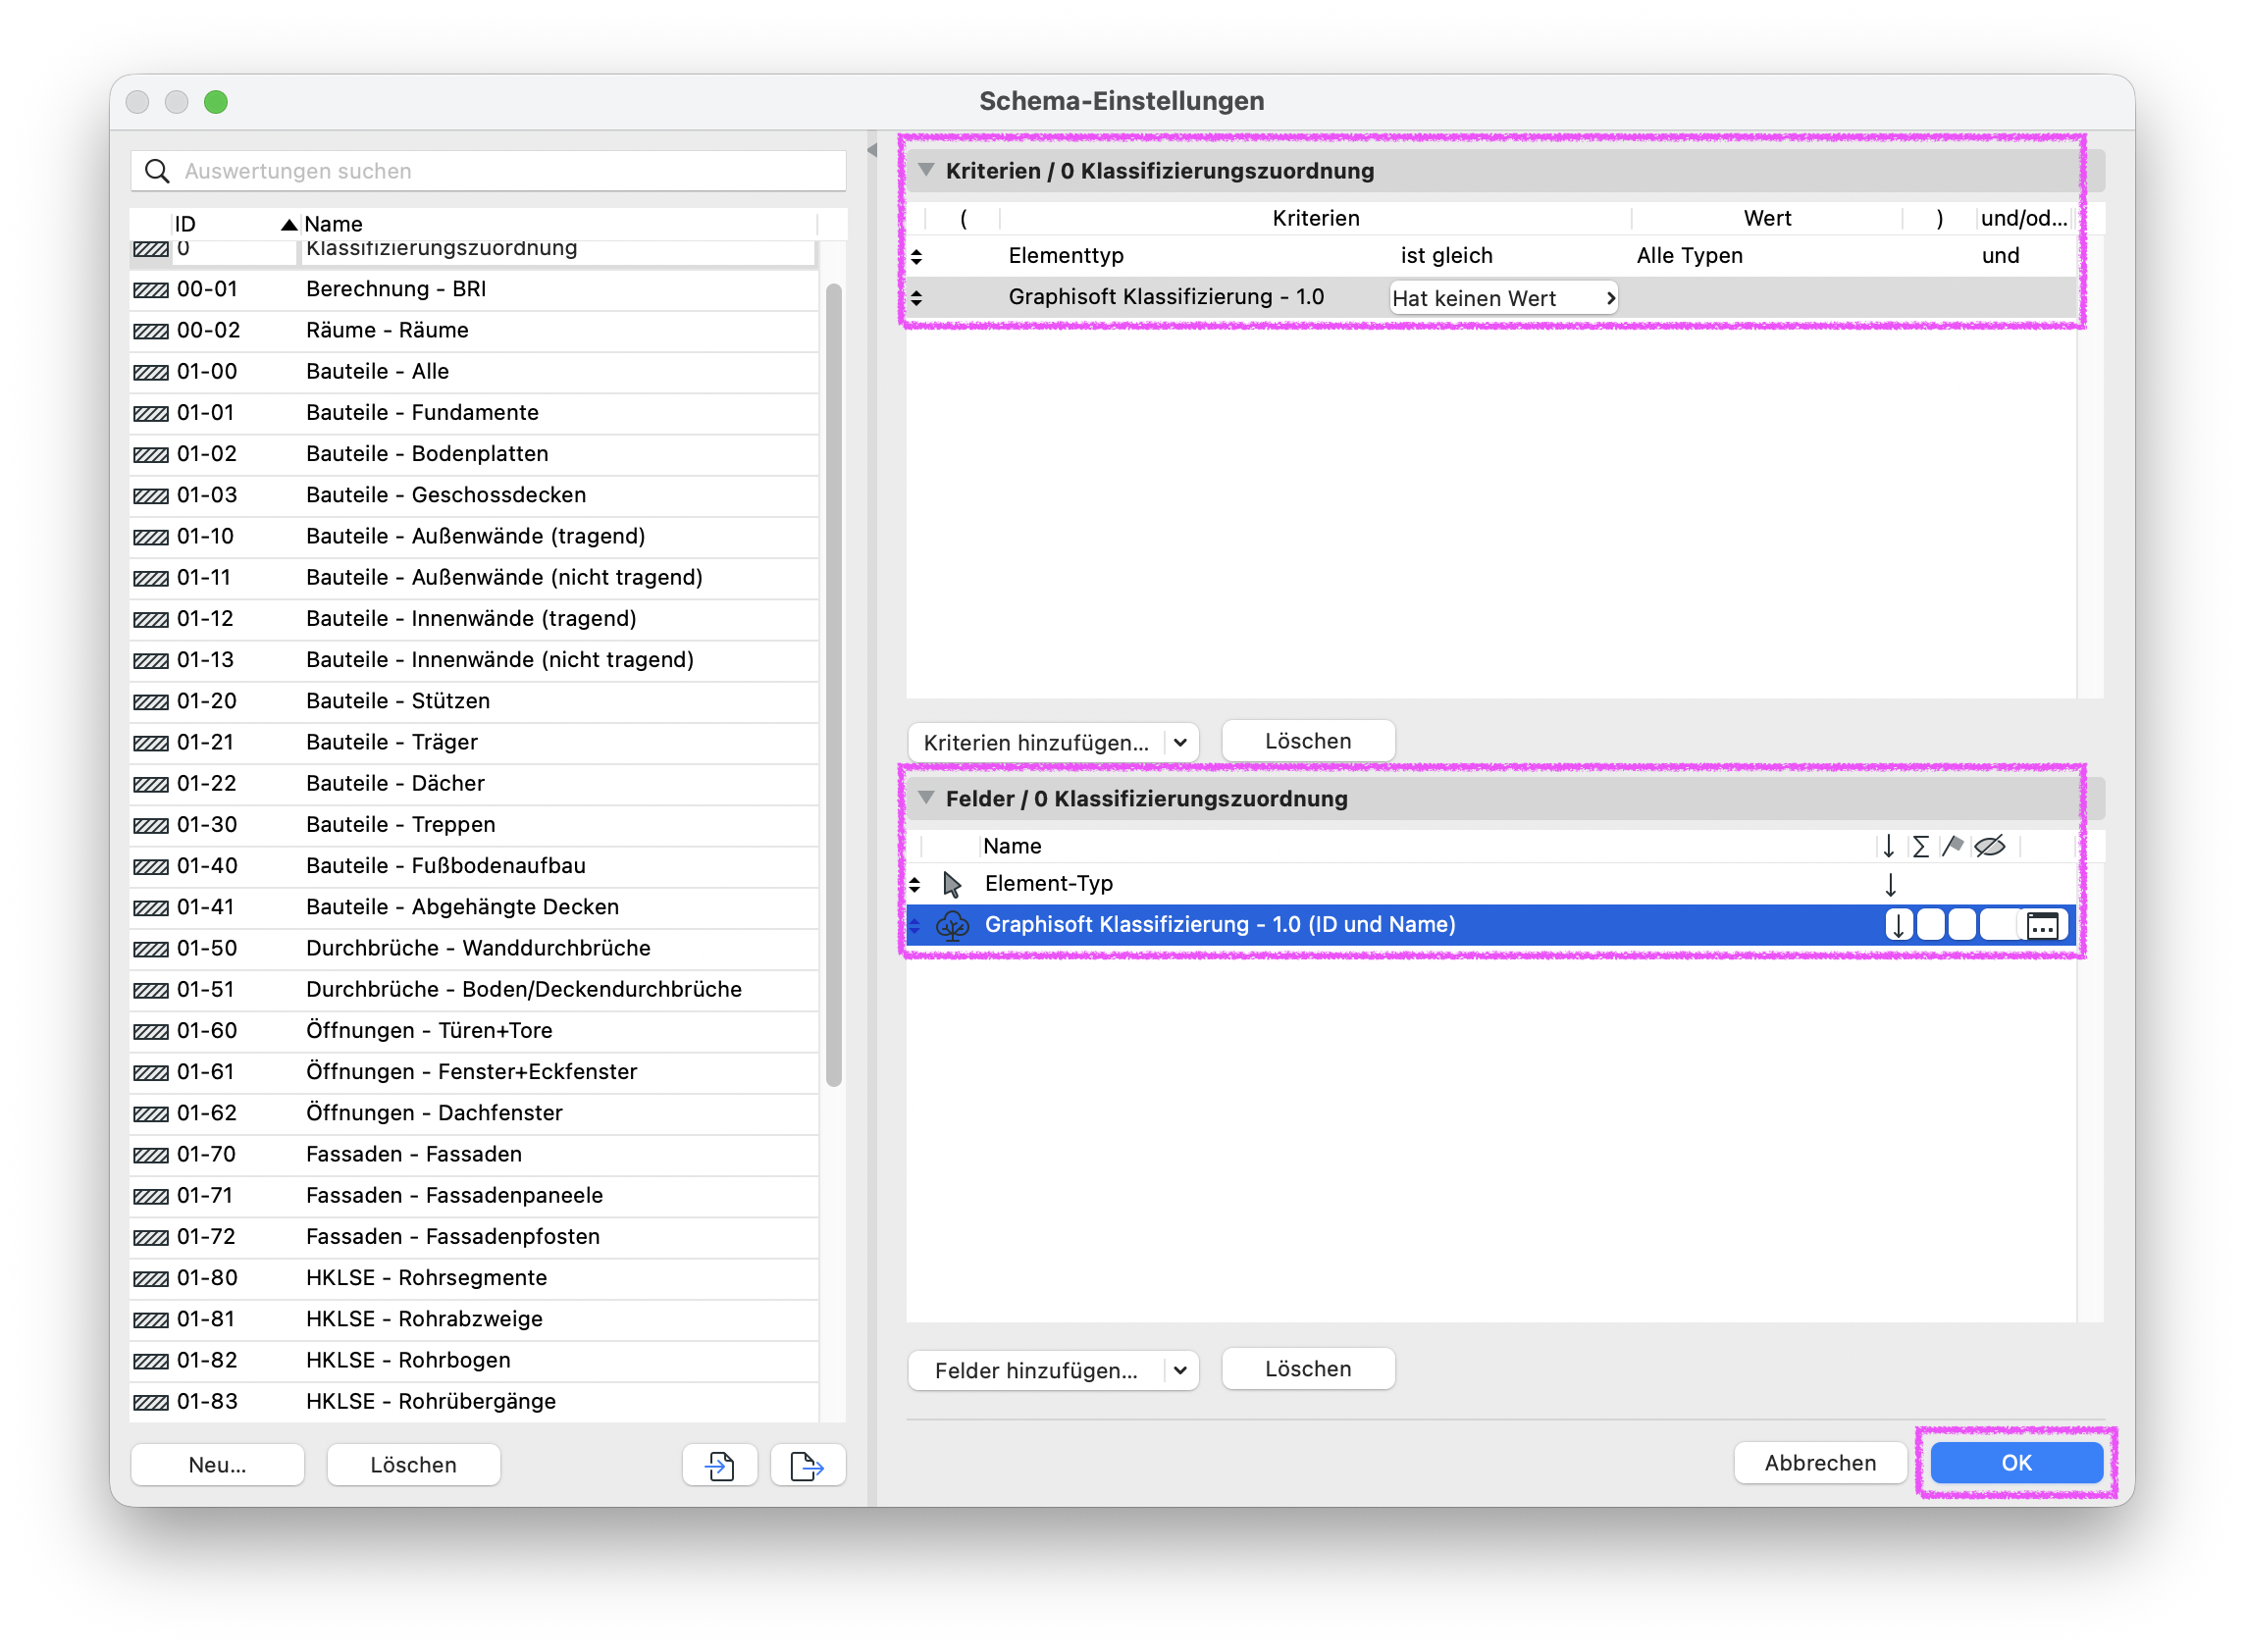This screenshot has width=2245, height=1652.
Task: Click the hatch icon of row 00-01
Action: point(151,290)
